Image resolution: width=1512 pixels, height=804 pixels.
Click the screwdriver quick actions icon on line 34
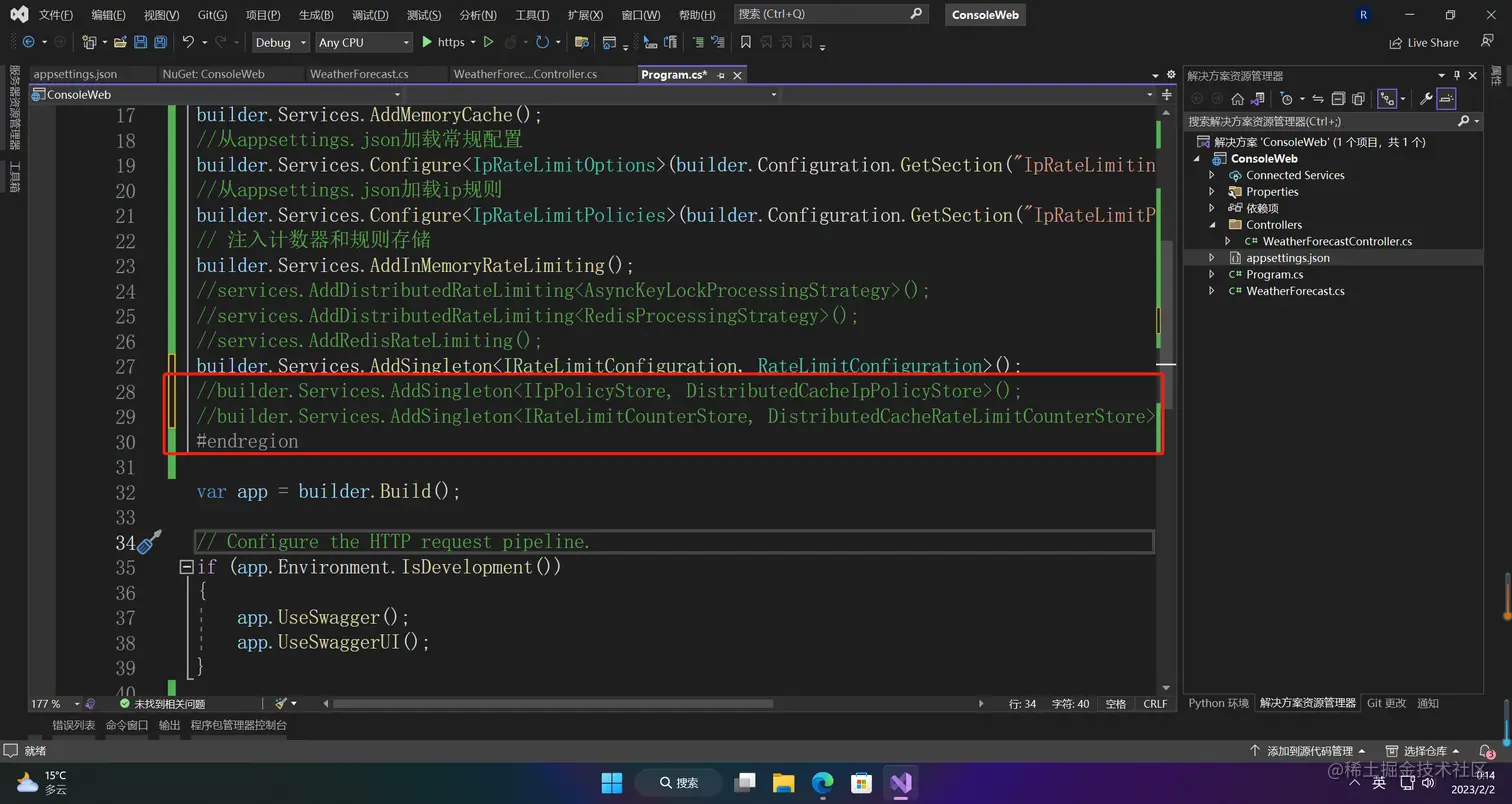(150, 542)
